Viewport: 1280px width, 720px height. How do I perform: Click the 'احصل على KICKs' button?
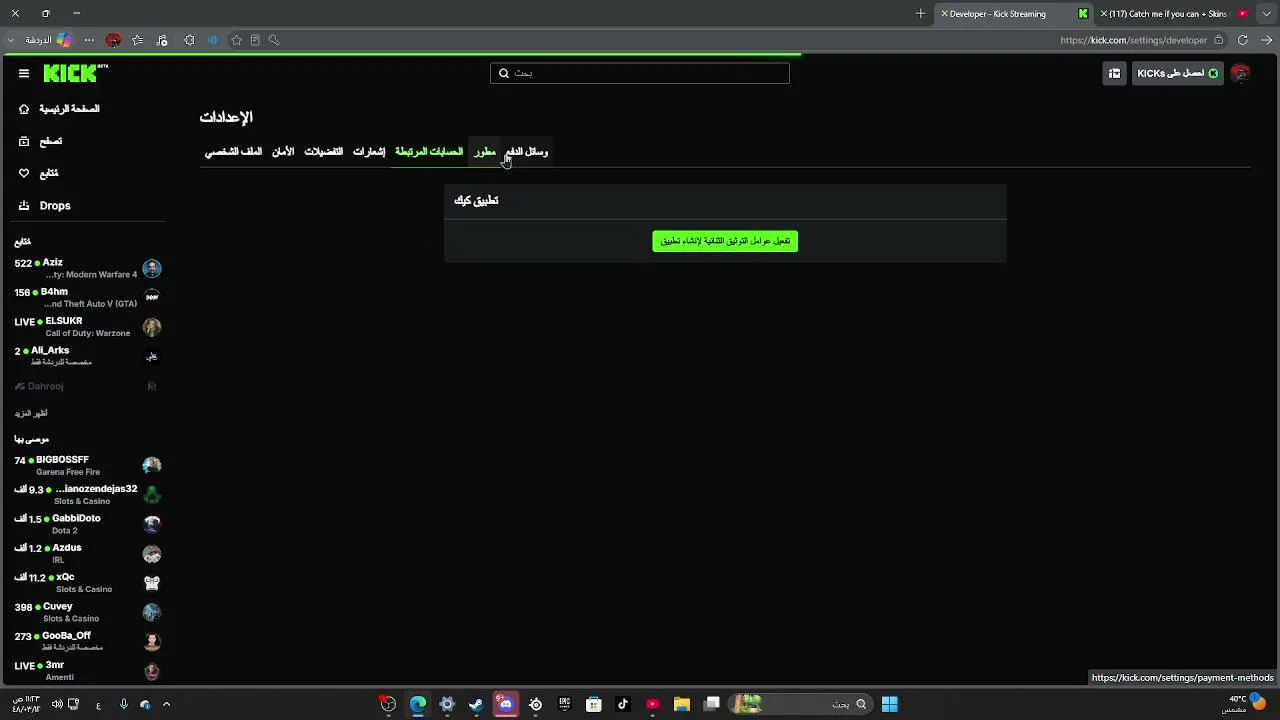click(x=1177, y=73)
